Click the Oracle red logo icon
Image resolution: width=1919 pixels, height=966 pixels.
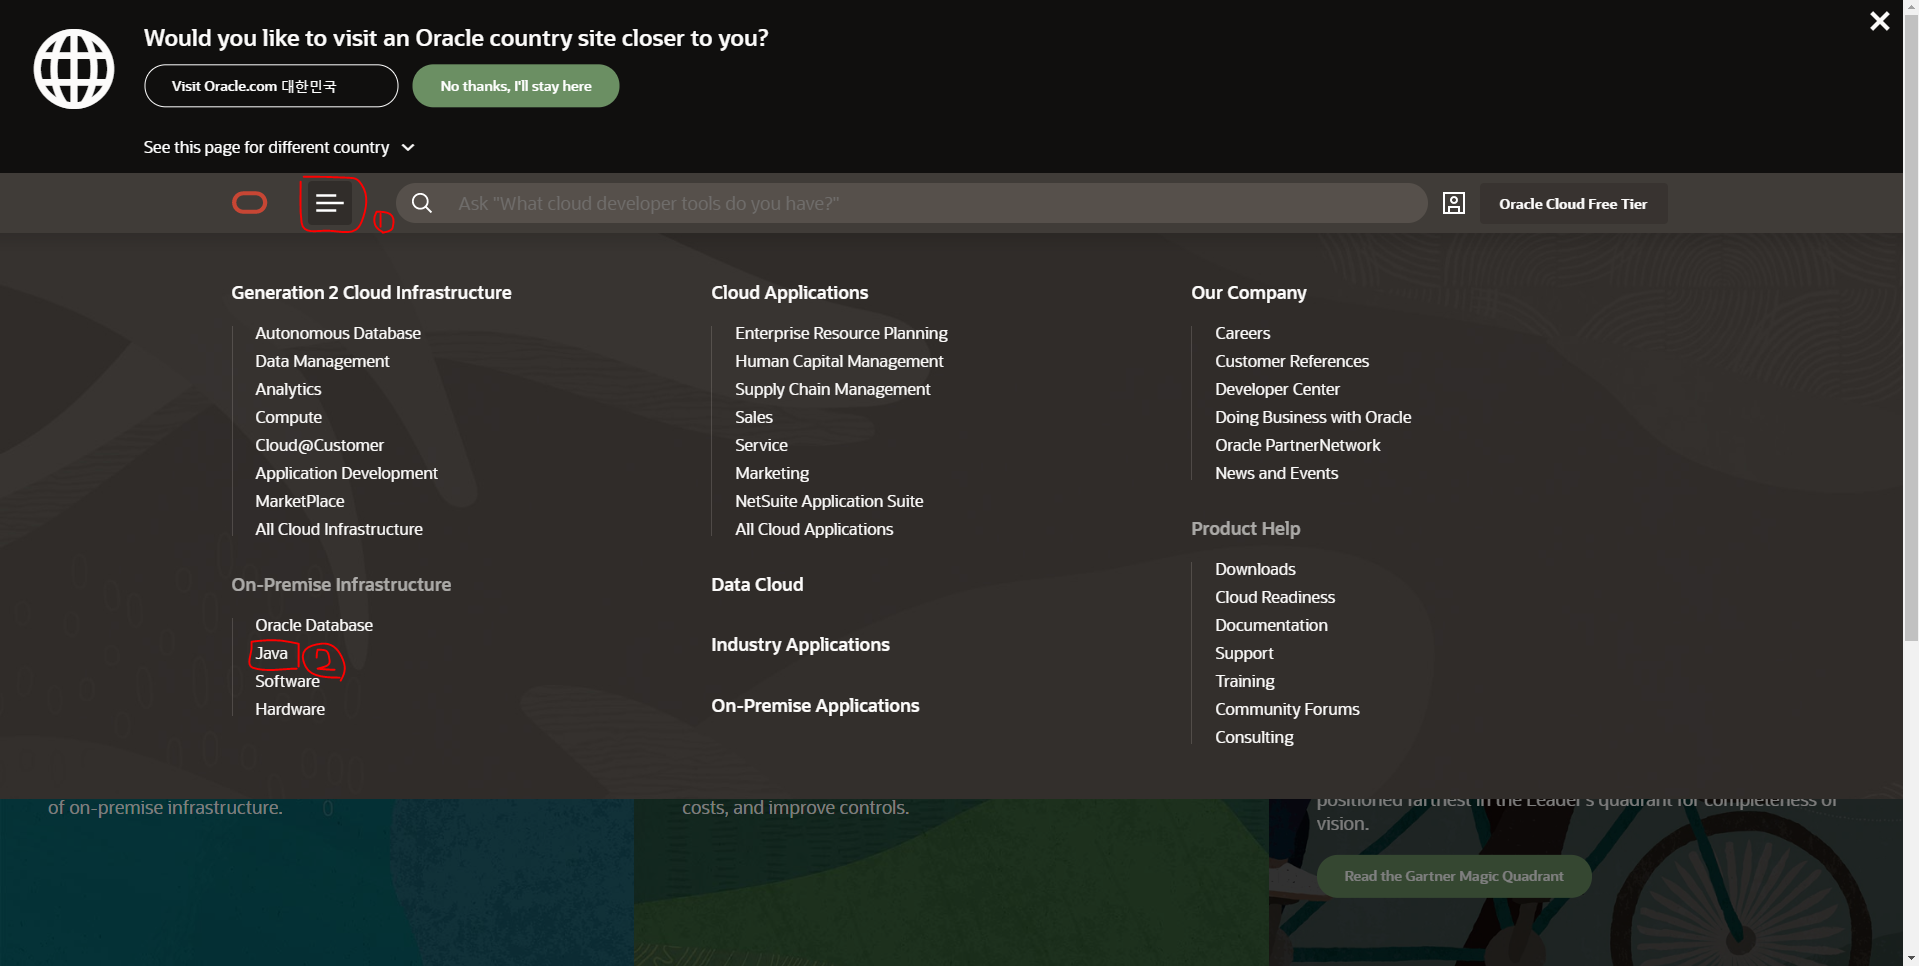[250, 203]
